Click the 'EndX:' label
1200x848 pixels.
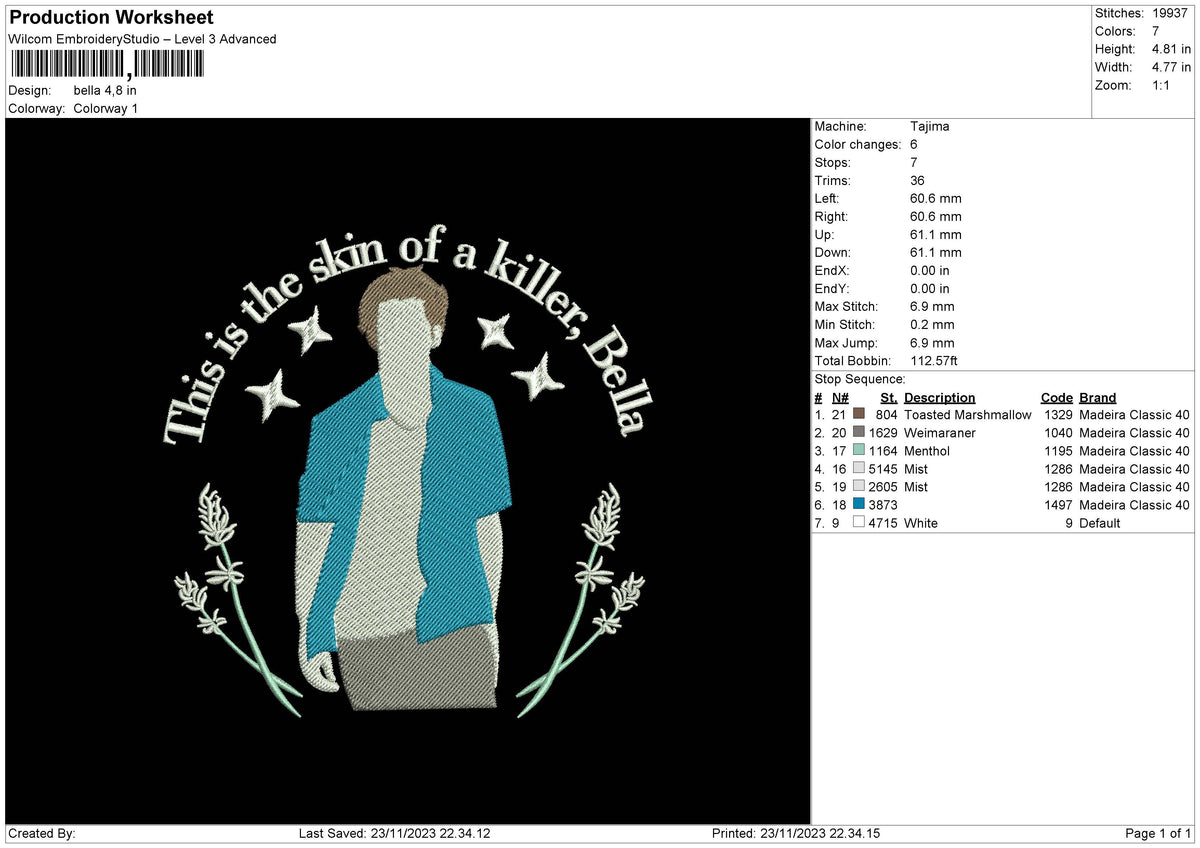point(834,271)
